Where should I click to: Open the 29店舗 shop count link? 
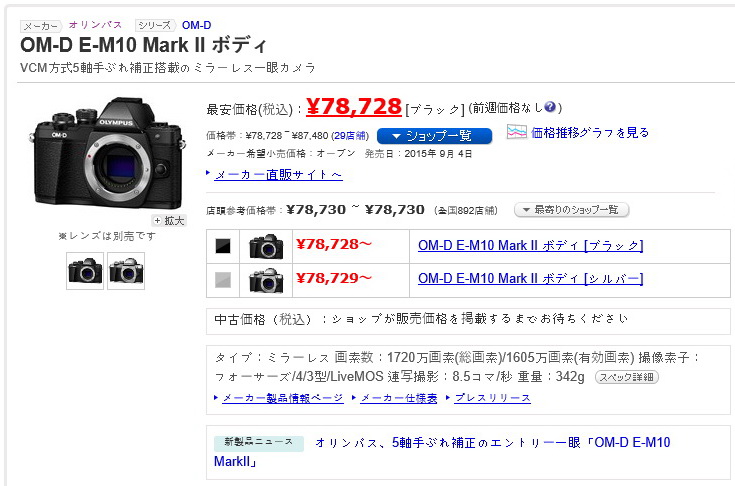[350, 135]
